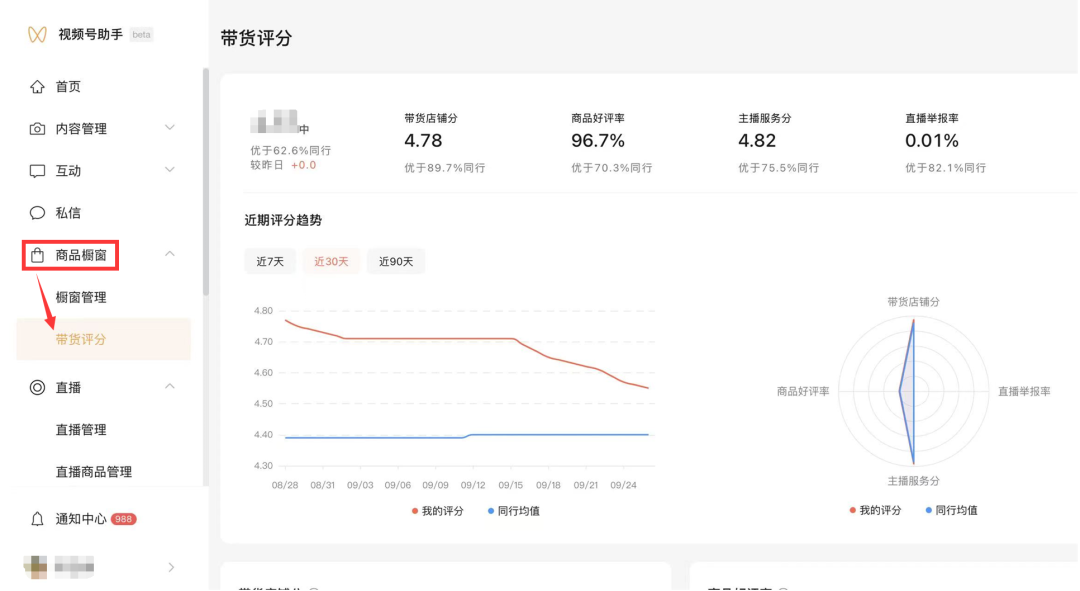The width and height of the screenshot is (1080, 591).
Task: Expand the account profile arrow at bottom left
Action: pyautogui.click(x=172, y=566)
